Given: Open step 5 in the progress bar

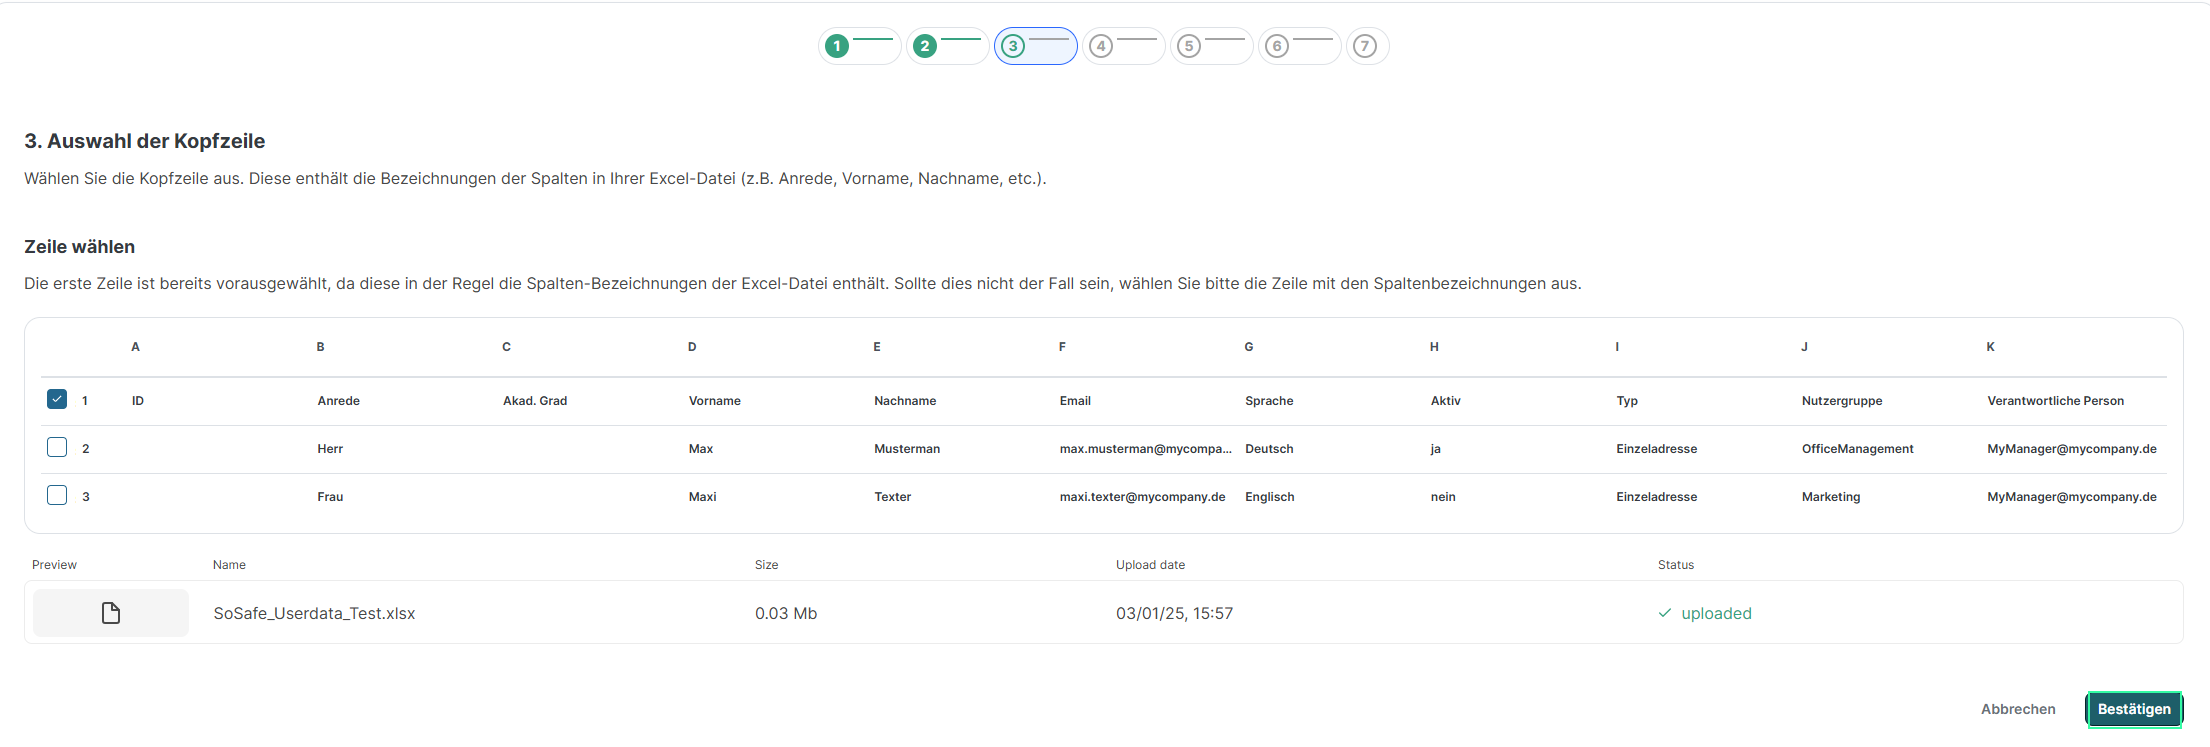Looking at the screenshot, I should pyautogui.click(x=1189, y=46).
